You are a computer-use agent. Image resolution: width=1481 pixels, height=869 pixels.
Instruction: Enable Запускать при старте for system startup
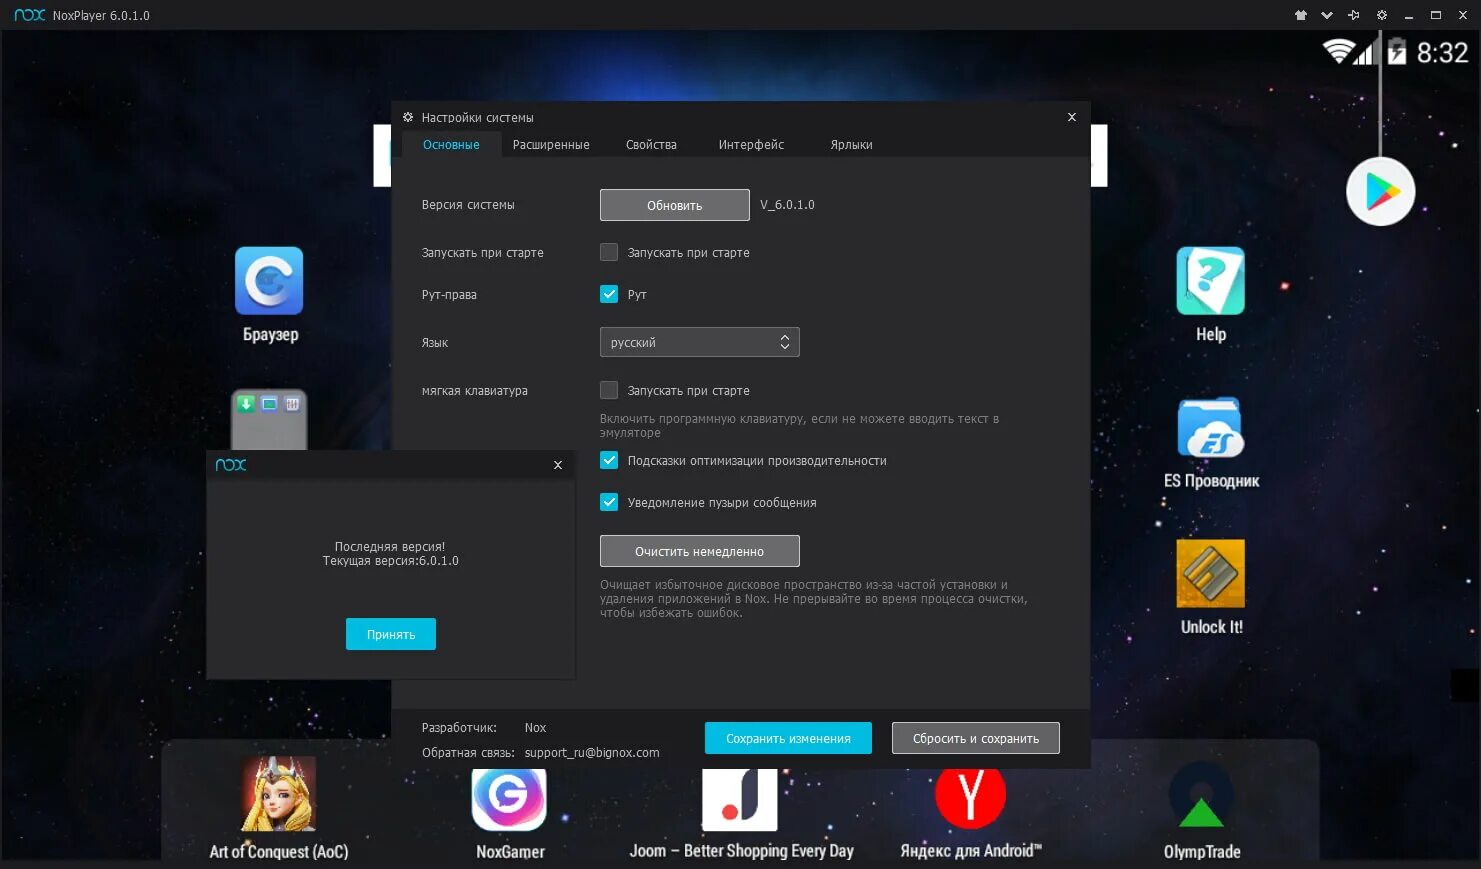609,252
